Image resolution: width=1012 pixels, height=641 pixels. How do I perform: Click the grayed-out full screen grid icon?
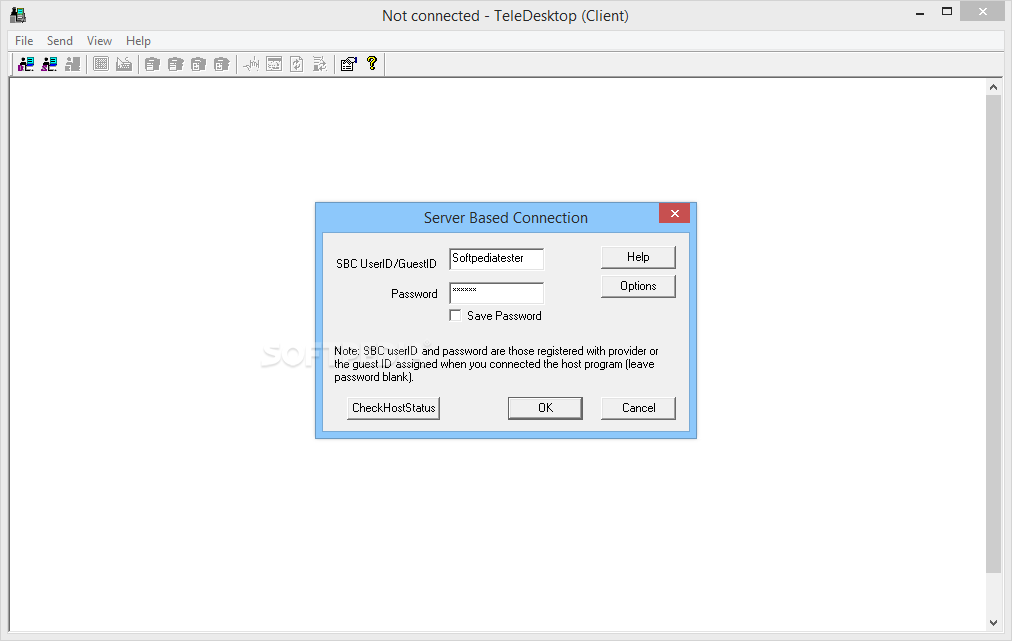(101, 64)
